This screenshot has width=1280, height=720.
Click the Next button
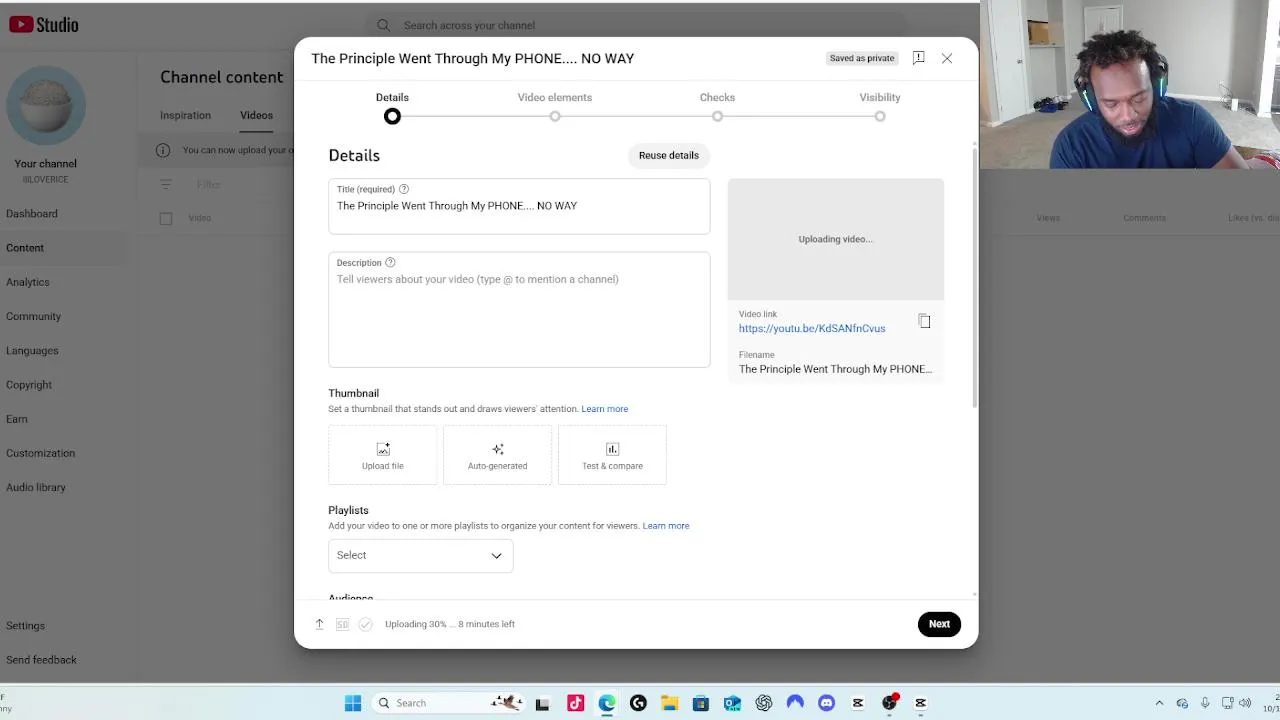tap(939, 624)
